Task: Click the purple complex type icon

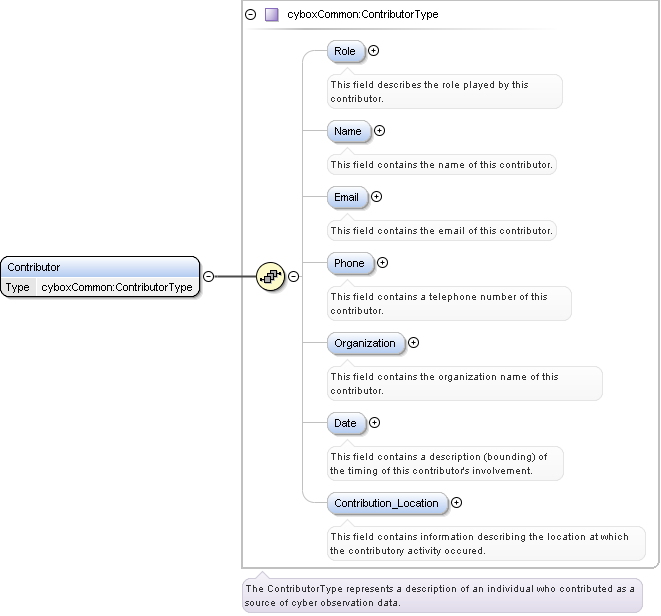Action: (271, 15)
